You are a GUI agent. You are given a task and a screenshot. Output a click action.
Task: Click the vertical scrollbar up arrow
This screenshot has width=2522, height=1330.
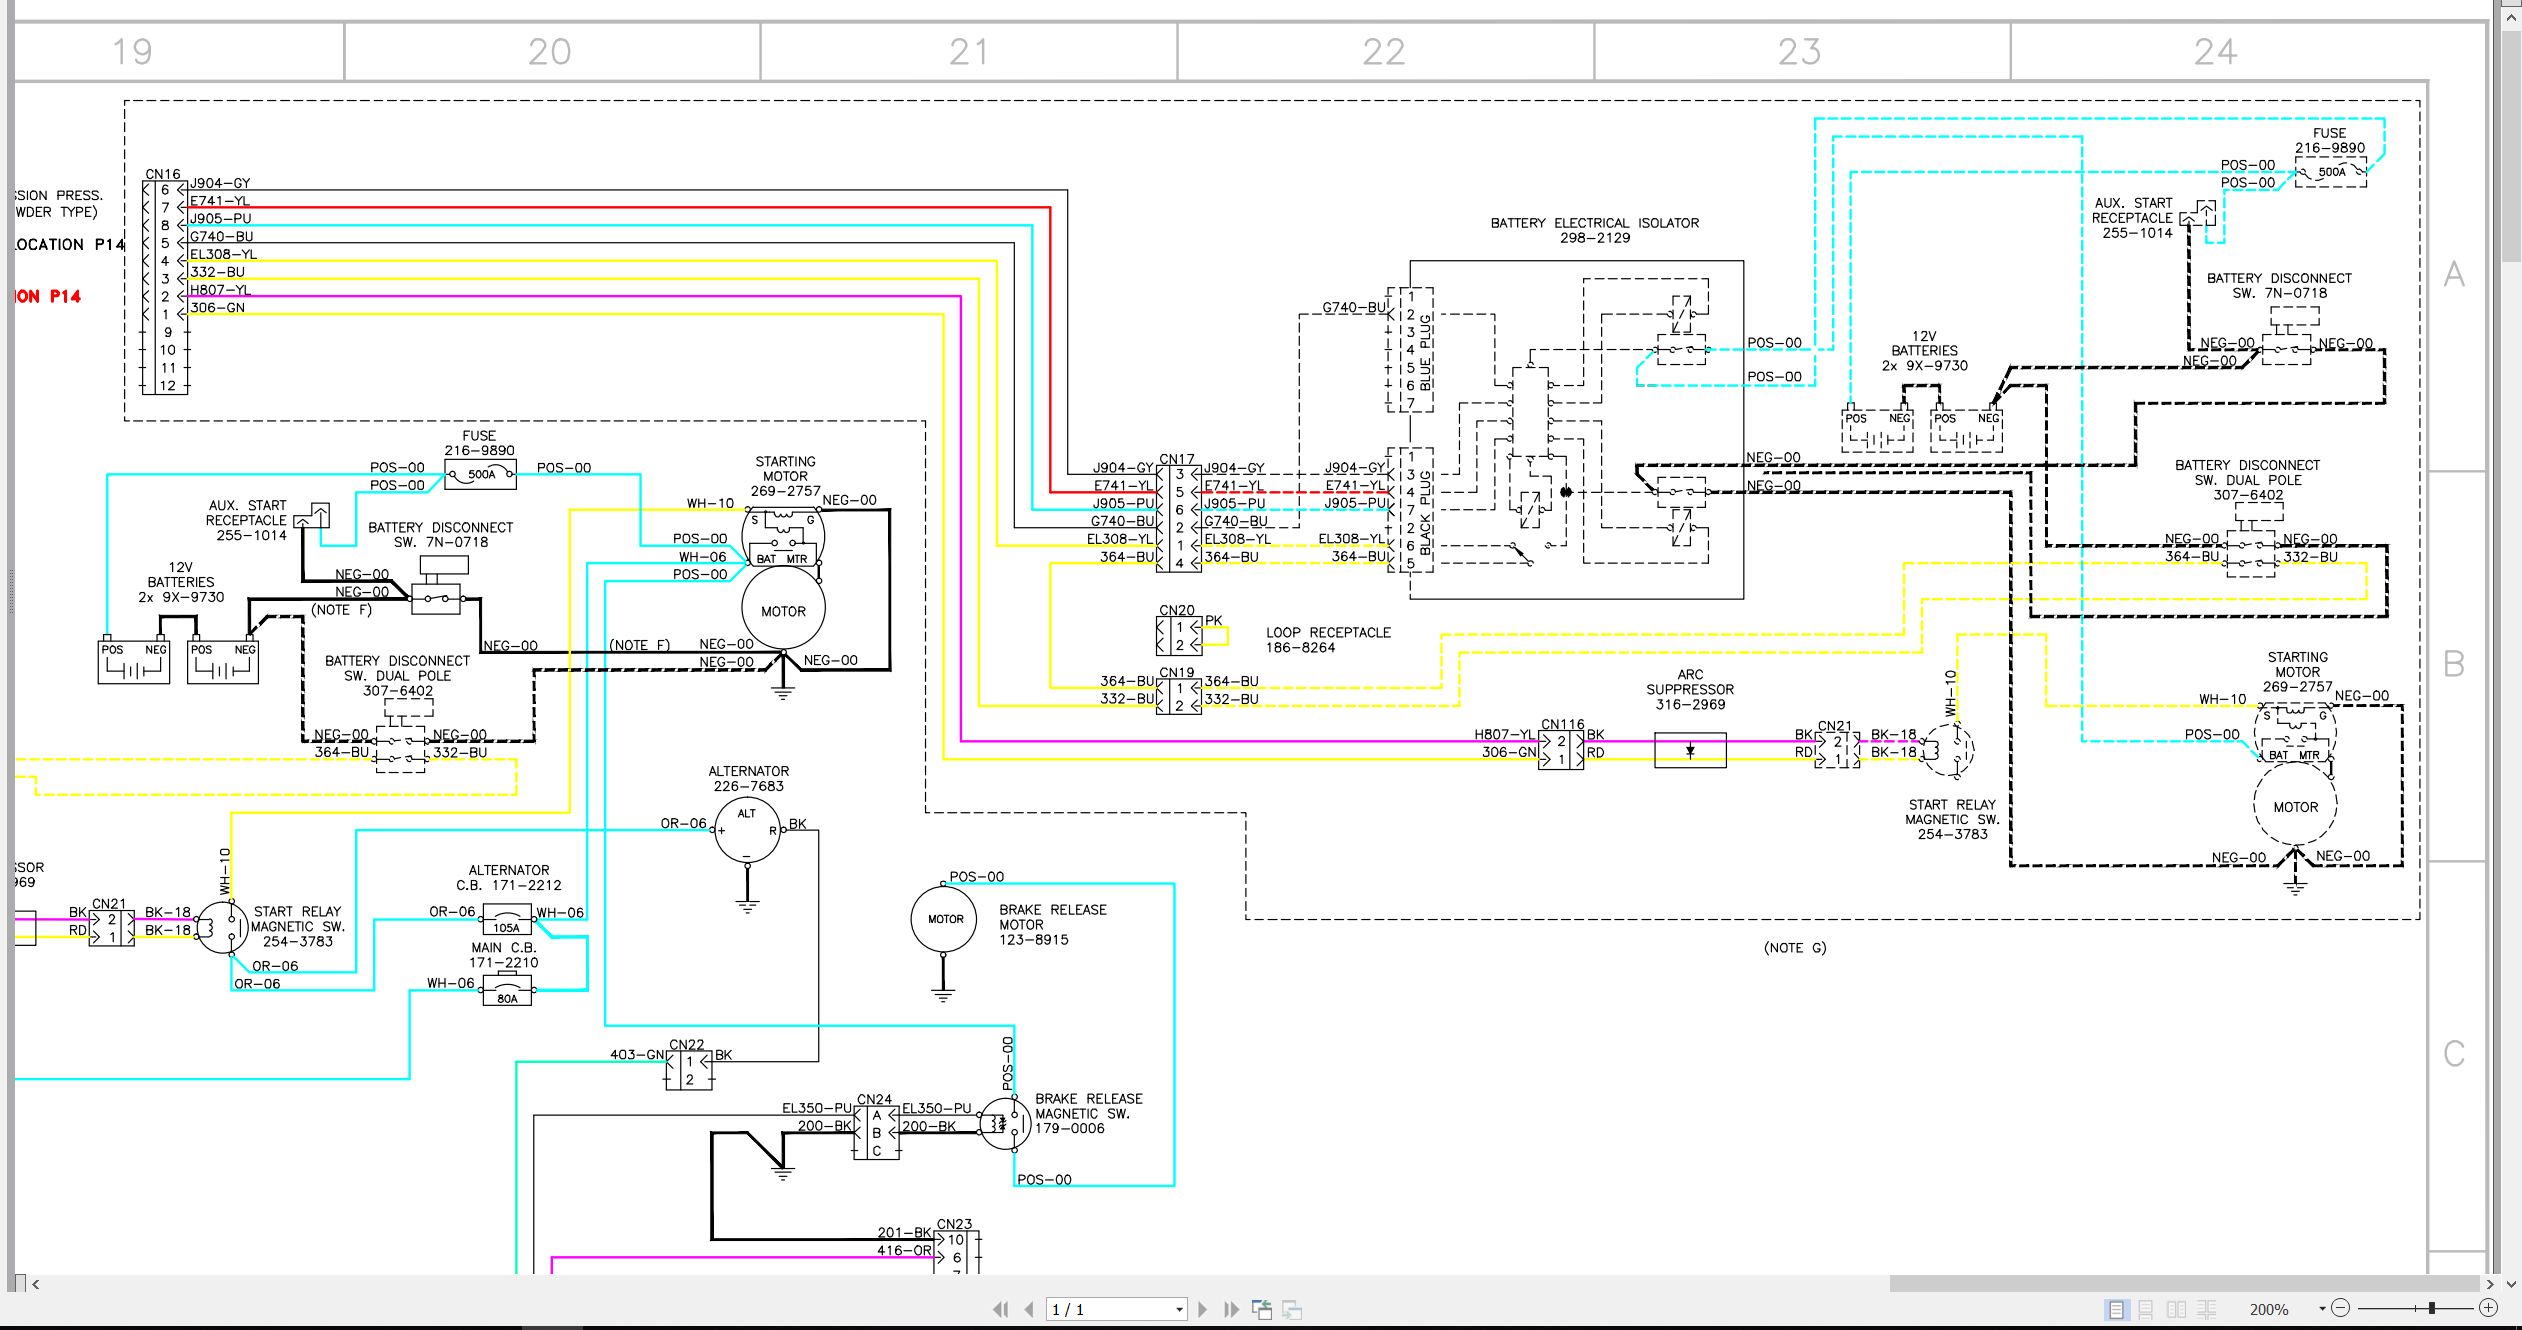point(2511,18)
